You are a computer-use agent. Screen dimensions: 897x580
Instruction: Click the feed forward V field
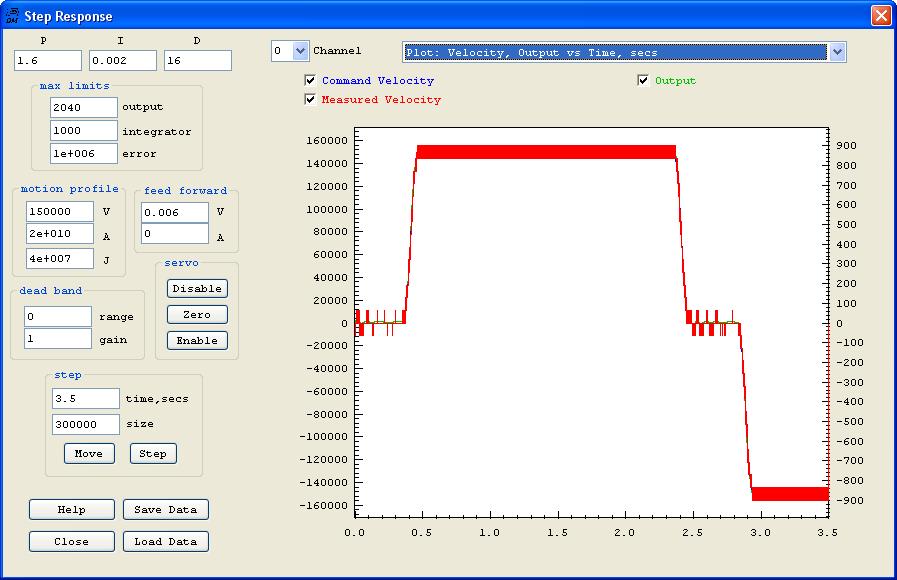[x=174, y=213]
